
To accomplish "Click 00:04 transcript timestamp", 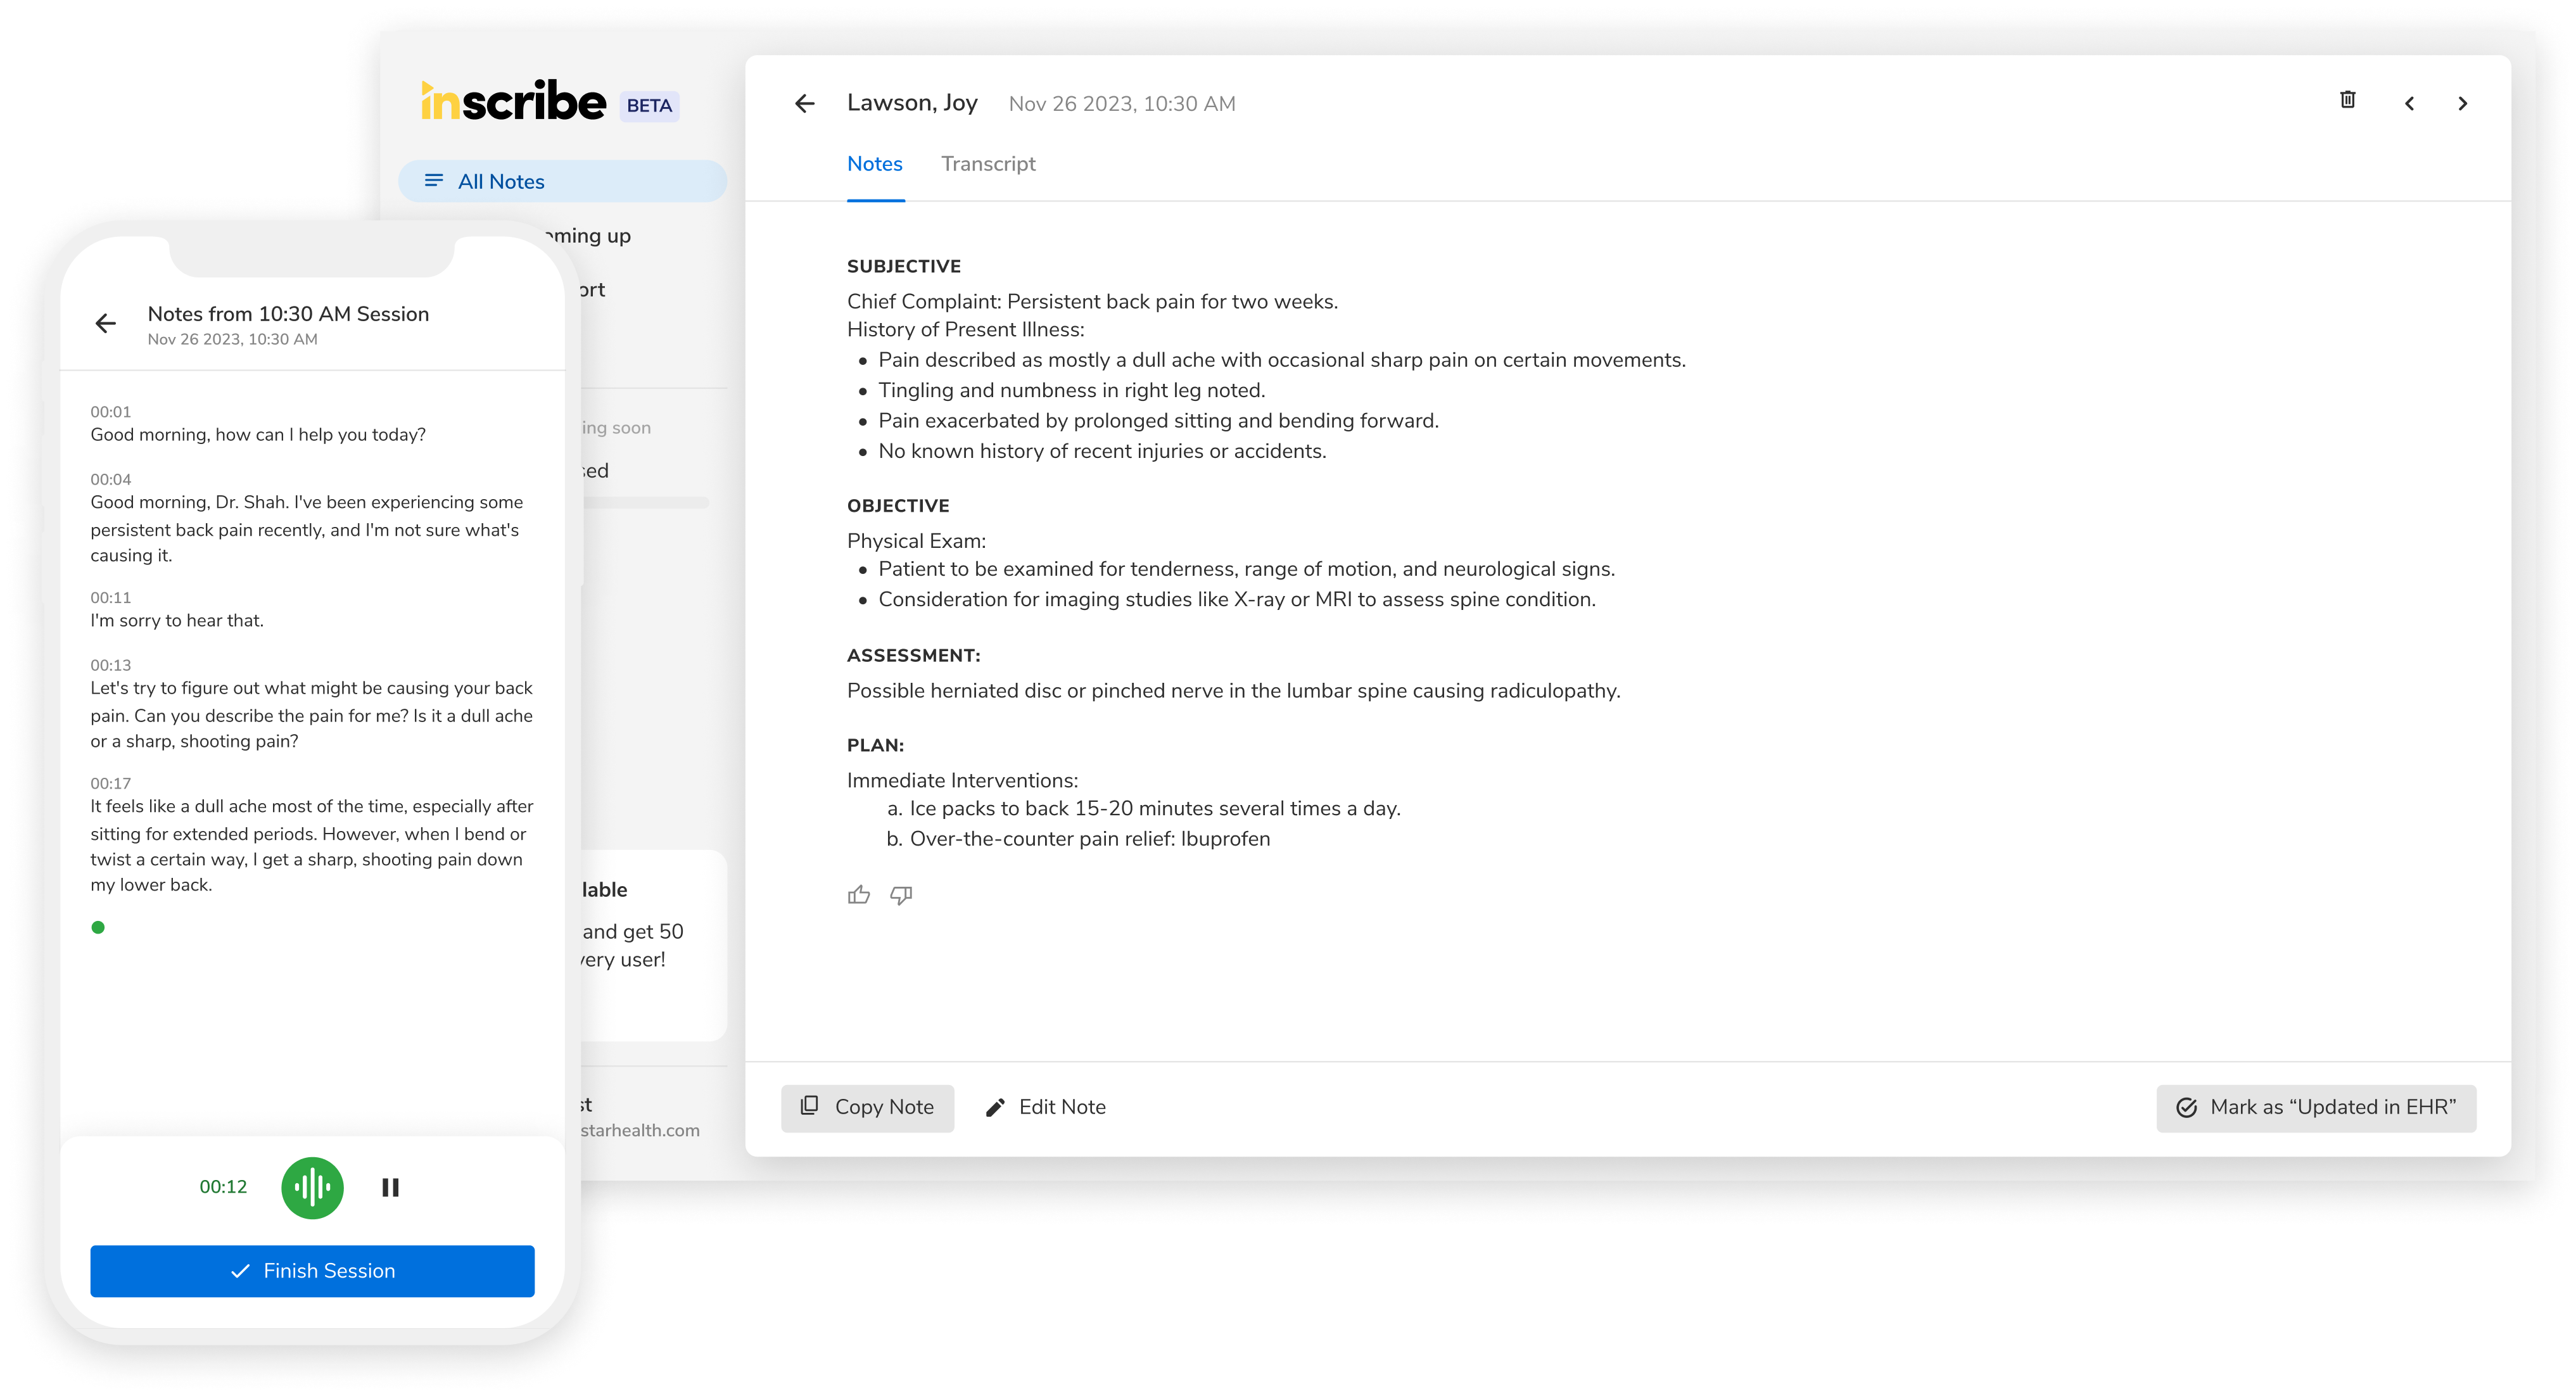I will 110,480.
